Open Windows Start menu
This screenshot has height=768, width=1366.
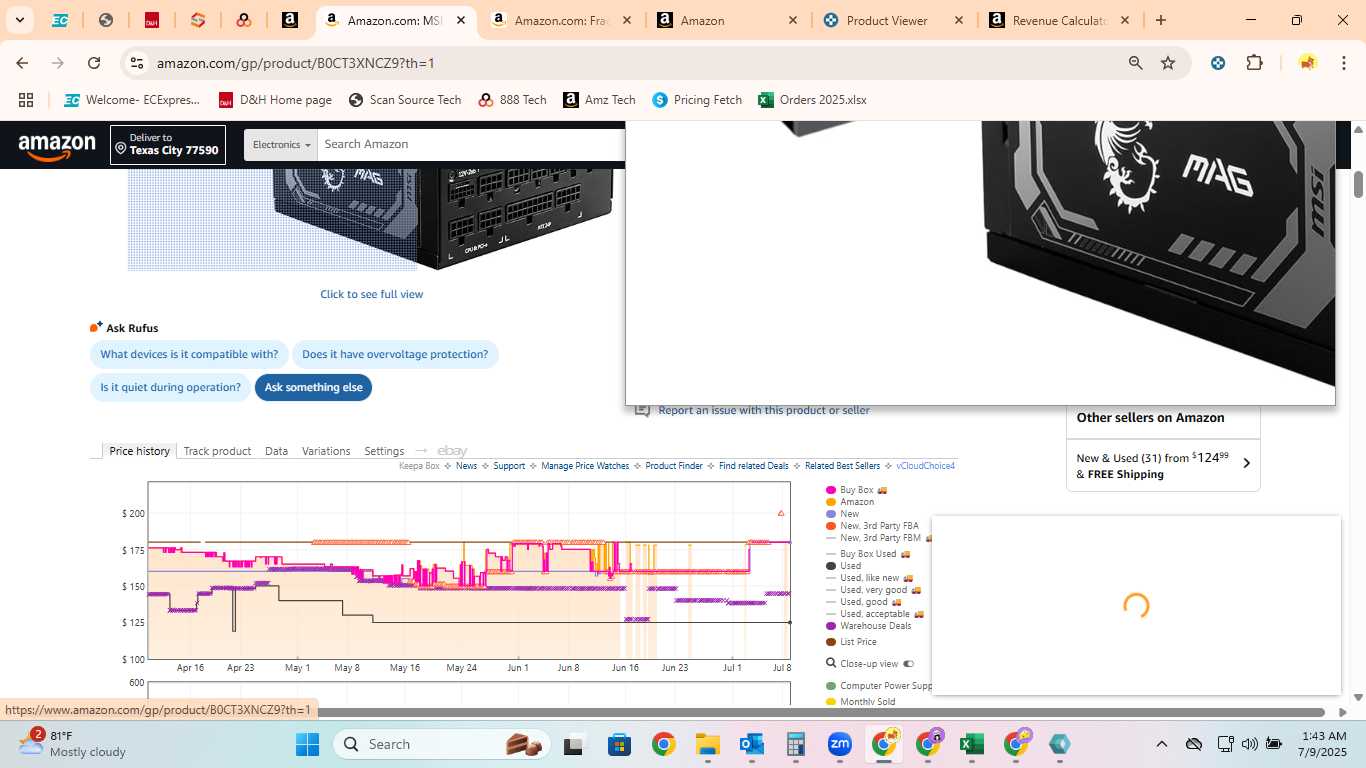[307, 744]
